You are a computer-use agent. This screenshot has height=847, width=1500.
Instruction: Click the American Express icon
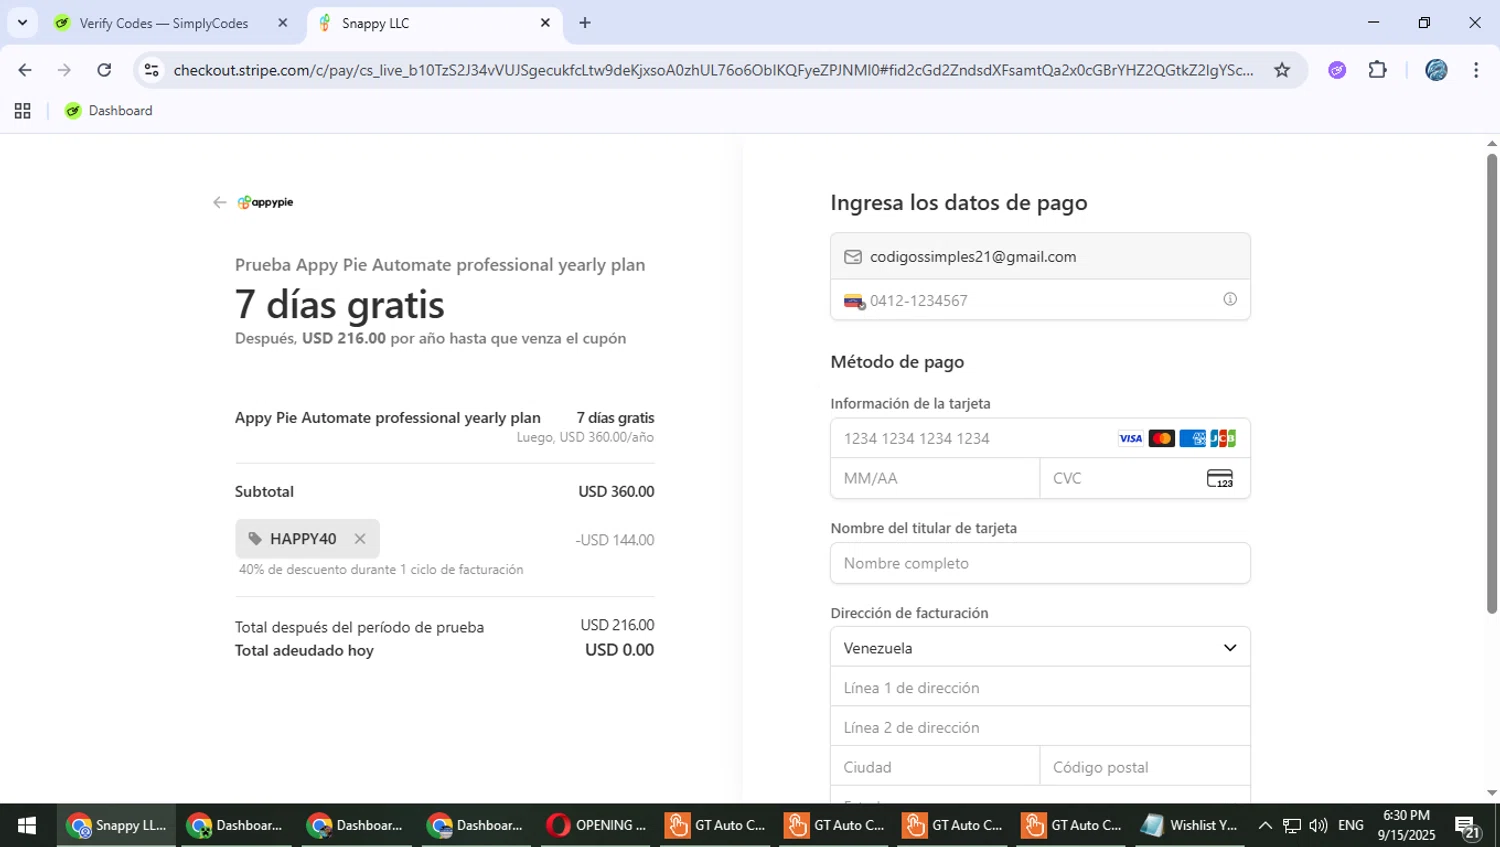[1192, 438]
